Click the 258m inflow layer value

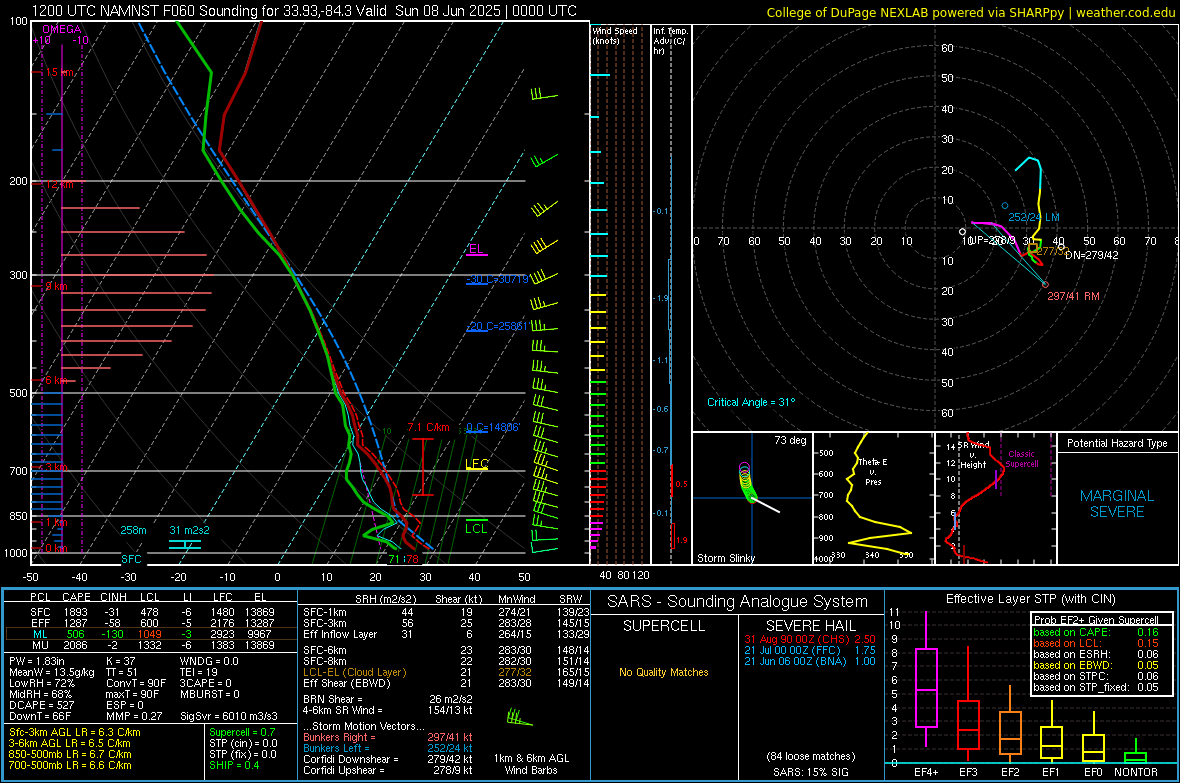coord(133,530)
